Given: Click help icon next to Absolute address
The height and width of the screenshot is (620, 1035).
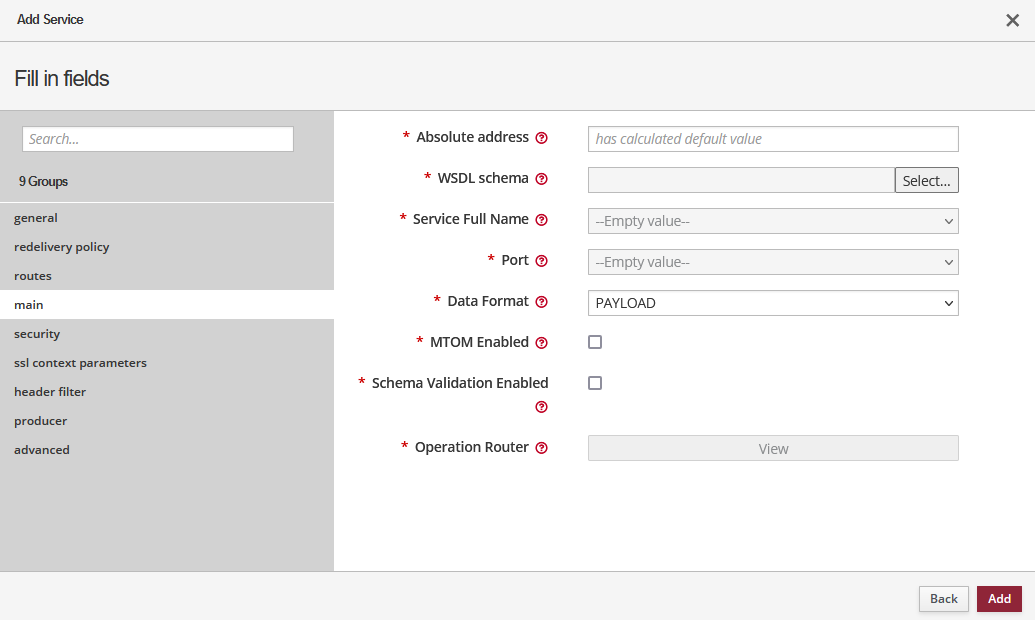Looking at the screenshot, I should tap(542, 138).
